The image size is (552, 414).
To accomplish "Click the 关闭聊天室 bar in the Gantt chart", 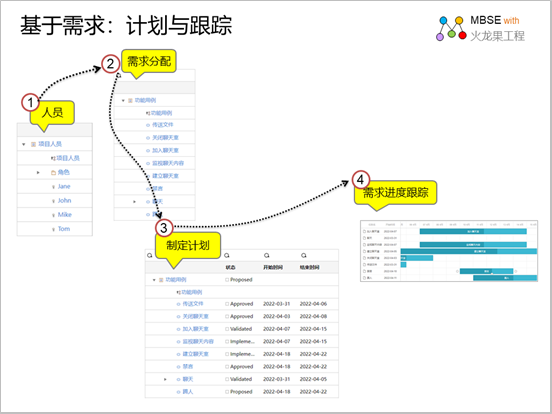I will pos(417,258).
